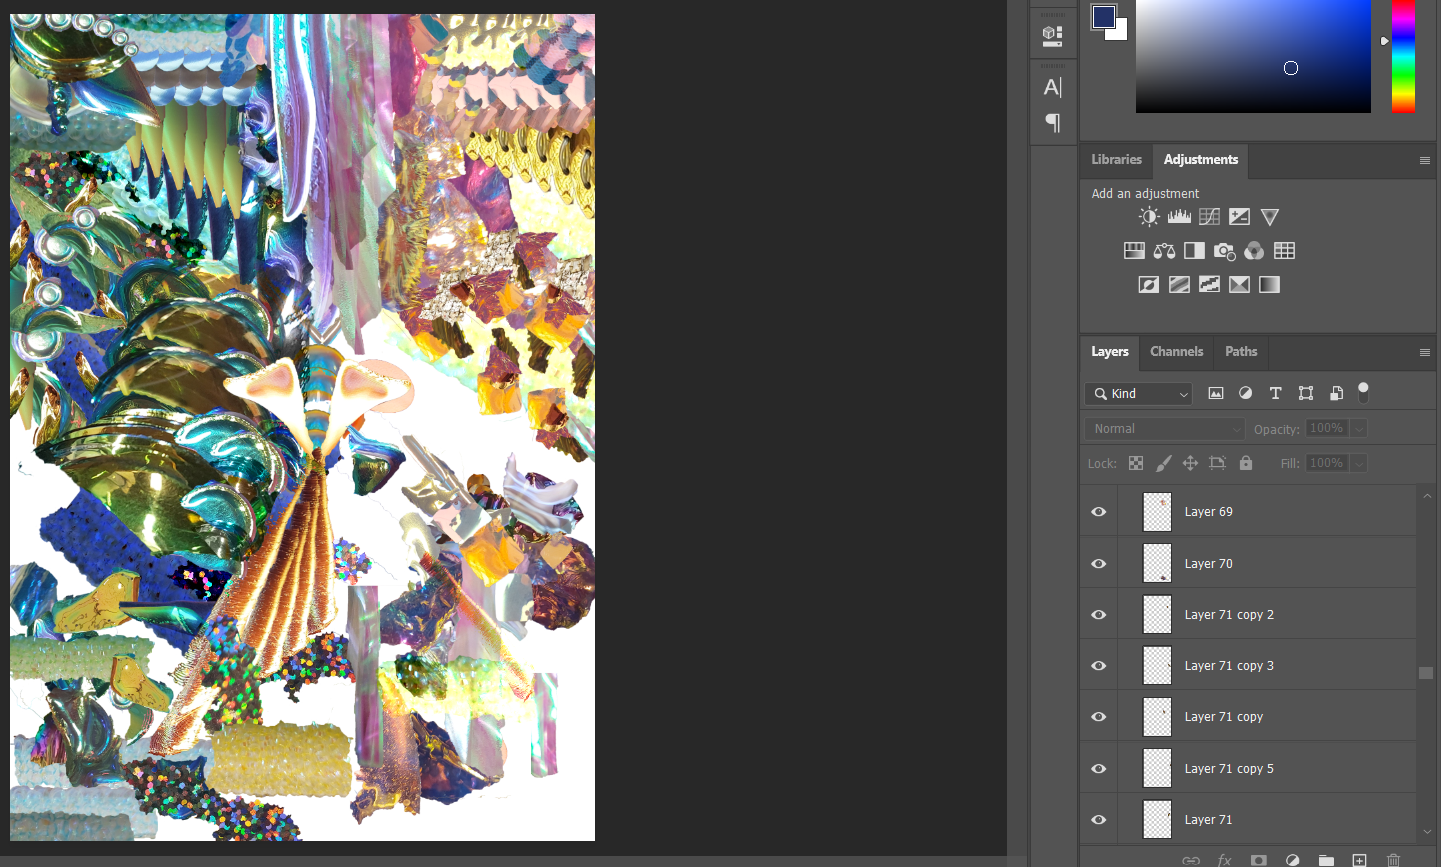Open the Normal blend mode dropdown
This screenshot has height=867, width=1441.
1164,429
